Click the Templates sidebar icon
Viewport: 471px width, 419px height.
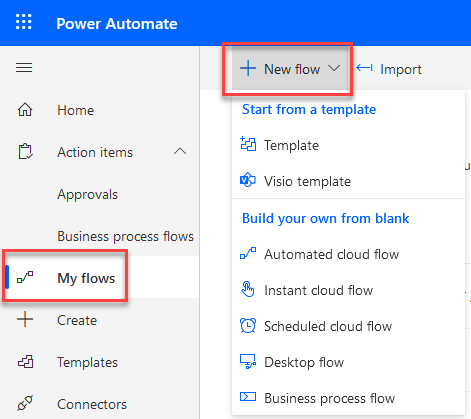point(25,362)
